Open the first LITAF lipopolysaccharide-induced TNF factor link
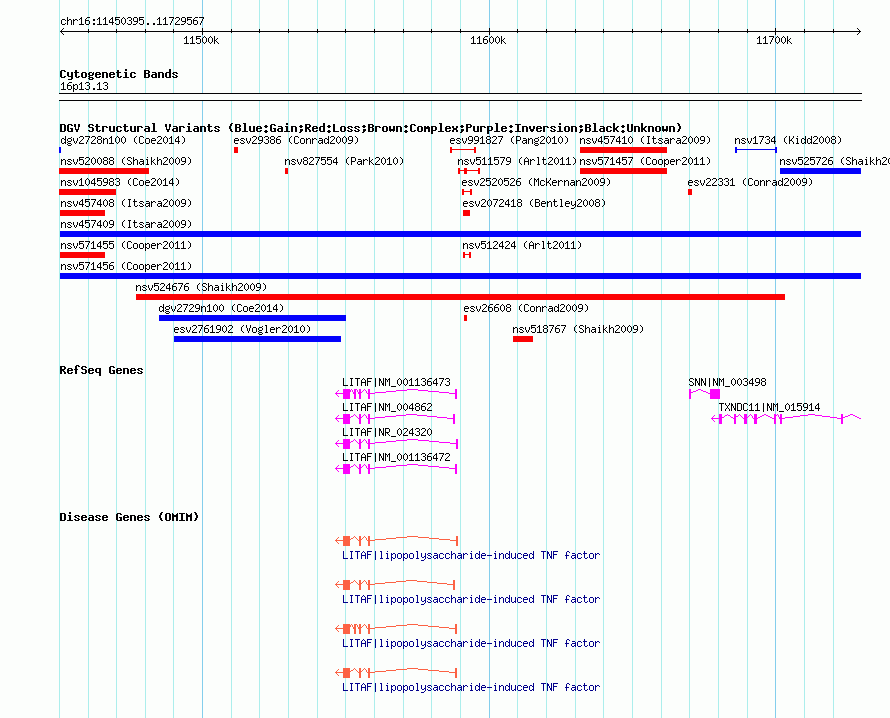This screenshot has width=890, height=718. point(471,555)
